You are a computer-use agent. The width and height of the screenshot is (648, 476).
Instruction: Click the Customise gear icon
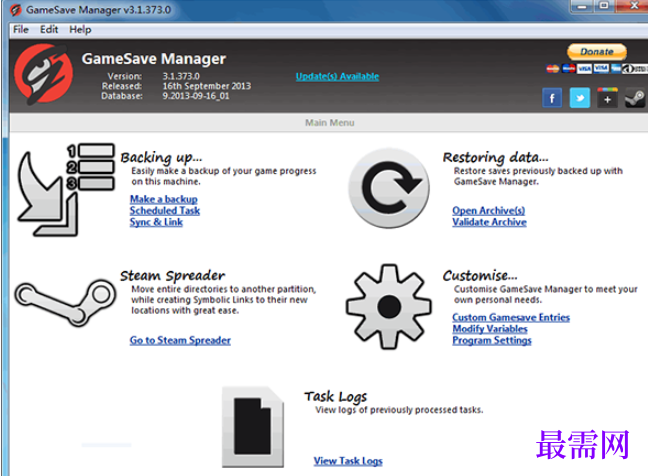pos(389,307)
